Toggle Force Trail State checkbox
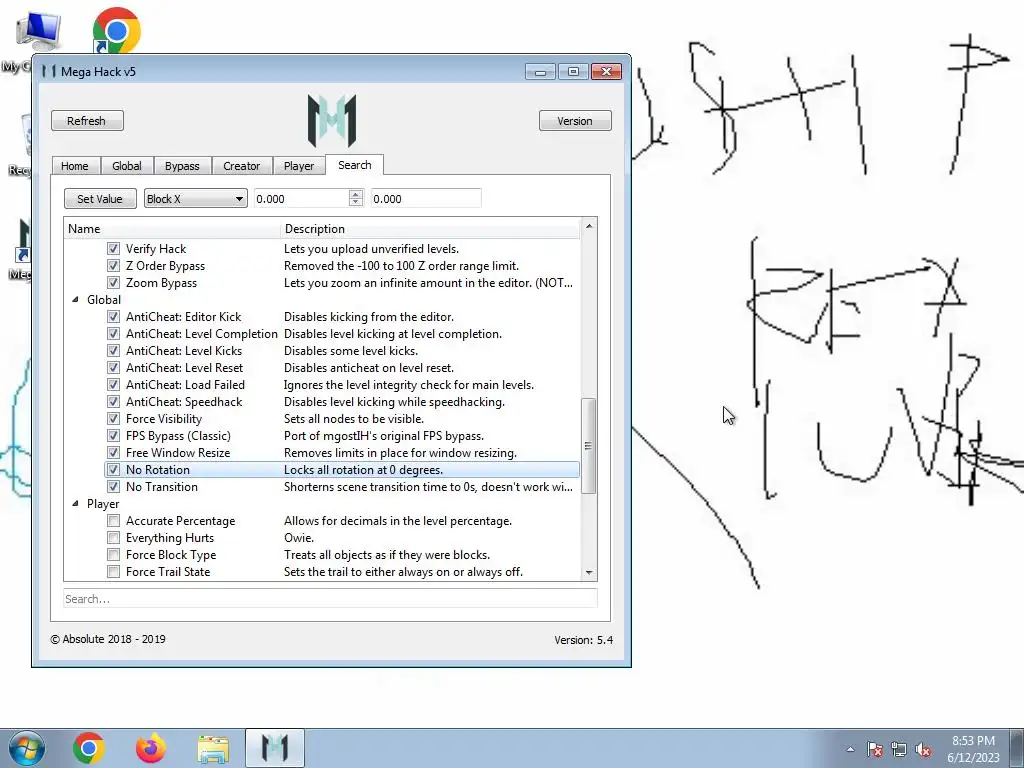Viewport: 1024px width, 768px height. (114, 571)
